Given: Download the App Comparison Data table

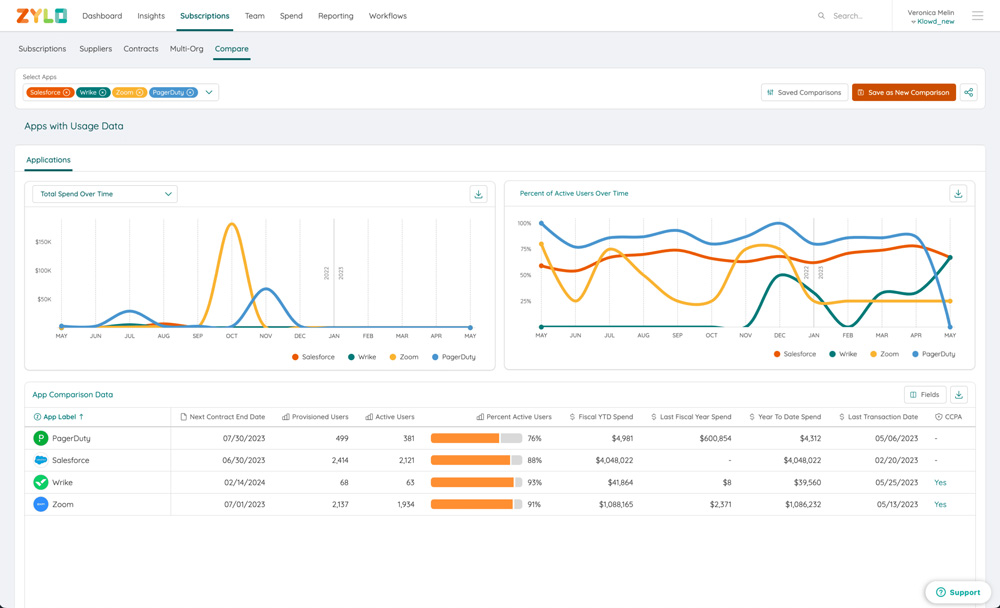Looking at the screenshot, I should tap(959, 395).
